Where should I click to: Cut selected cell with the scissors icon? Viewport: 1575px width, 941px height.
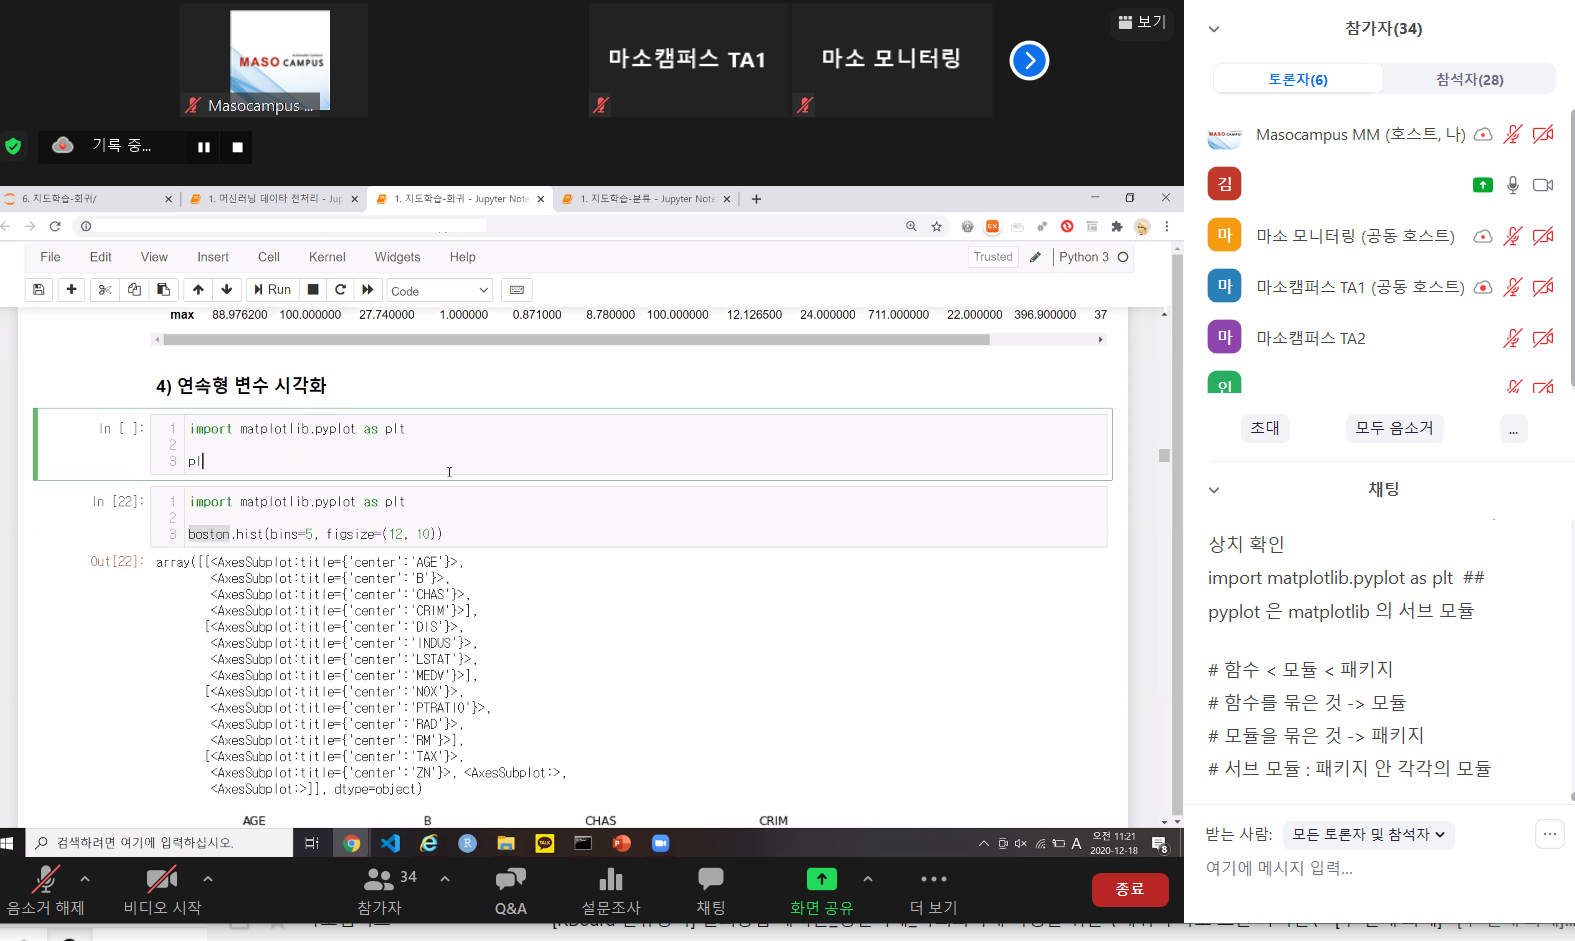104,290
